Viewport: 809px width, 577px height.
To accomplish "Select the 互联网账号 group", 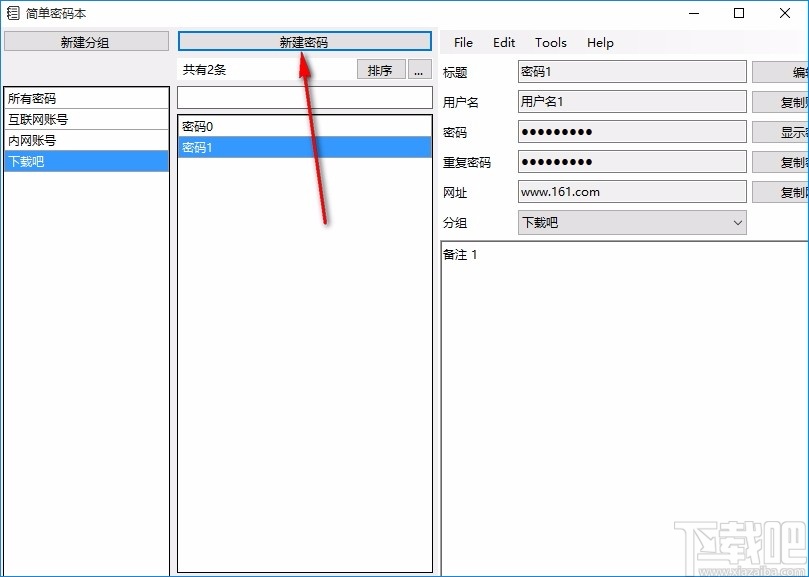I will pos(87,119).
